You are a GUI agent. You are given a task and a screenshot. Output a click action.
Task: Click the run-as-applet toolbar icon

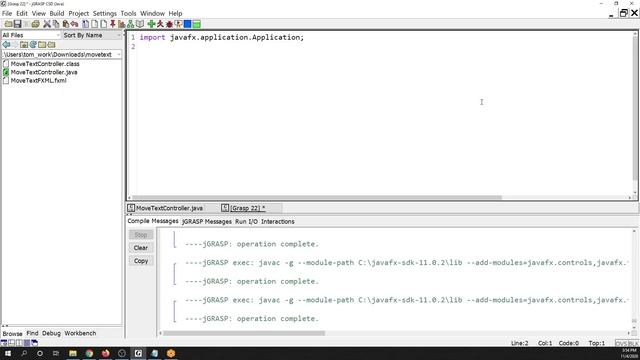[178, 24]
